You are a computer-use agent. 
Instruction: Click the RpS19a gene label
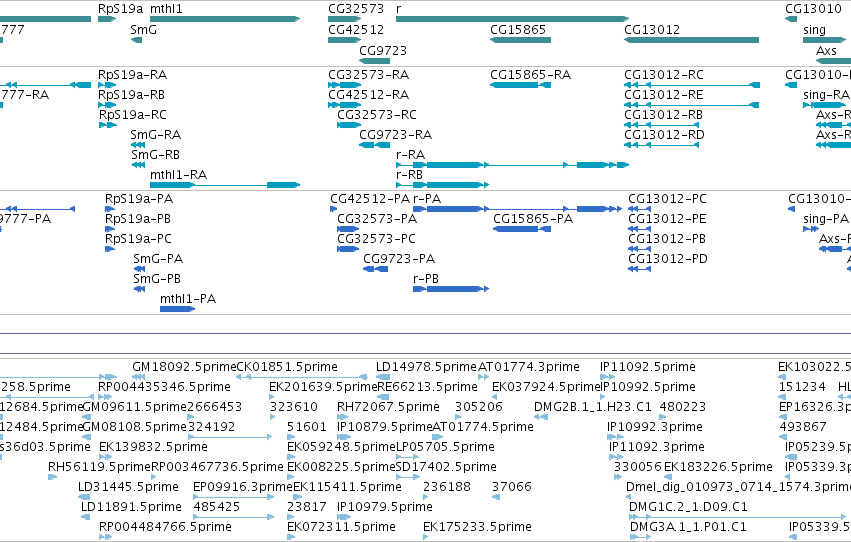(x=120, y=9)
